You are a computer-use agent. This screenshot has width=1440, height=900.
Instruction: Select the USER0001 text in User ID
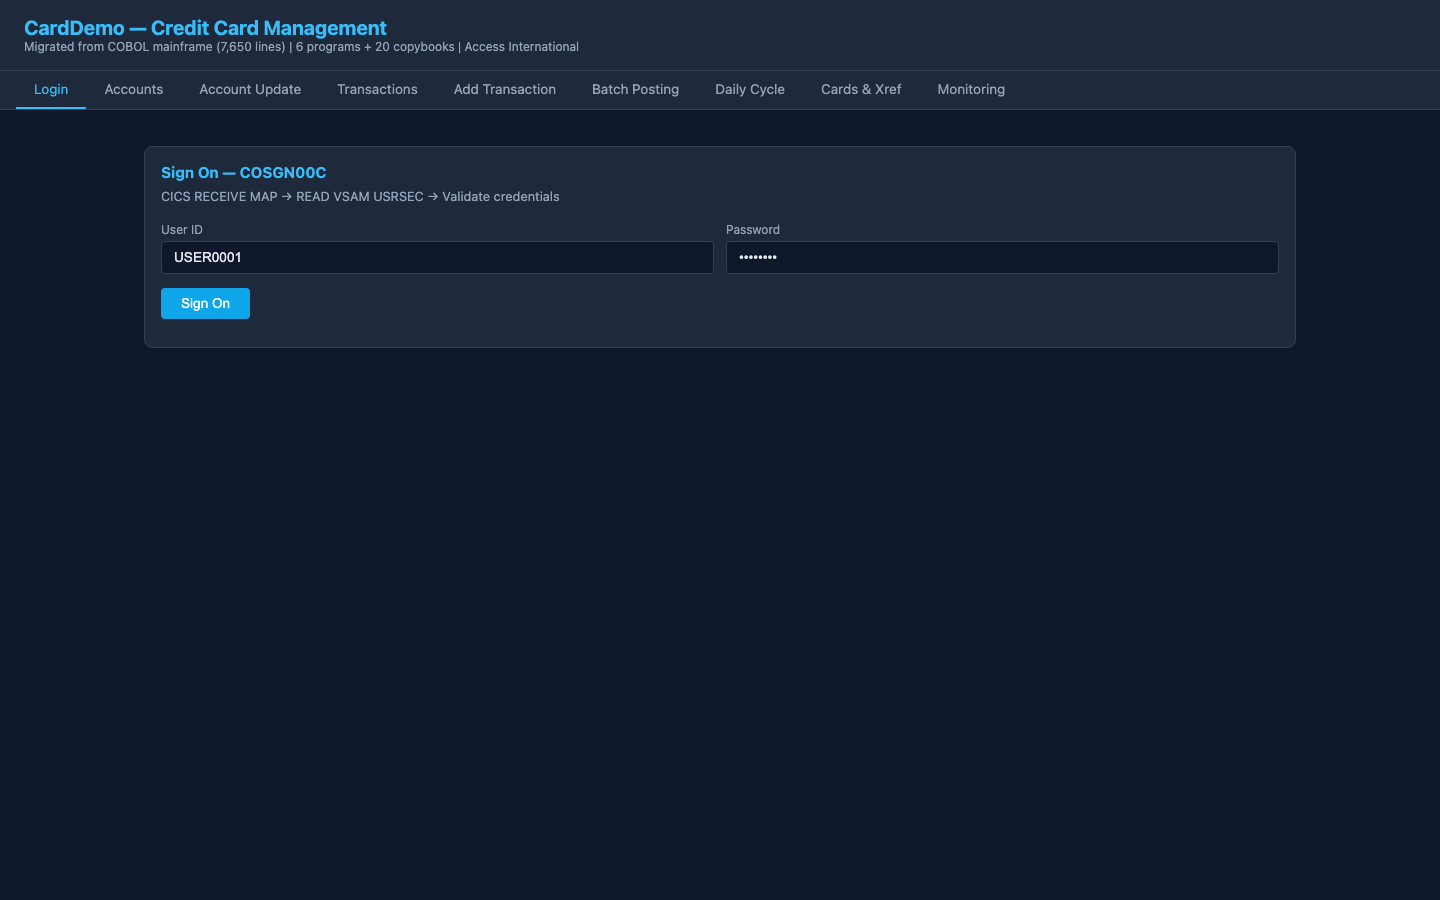(207, 257)
